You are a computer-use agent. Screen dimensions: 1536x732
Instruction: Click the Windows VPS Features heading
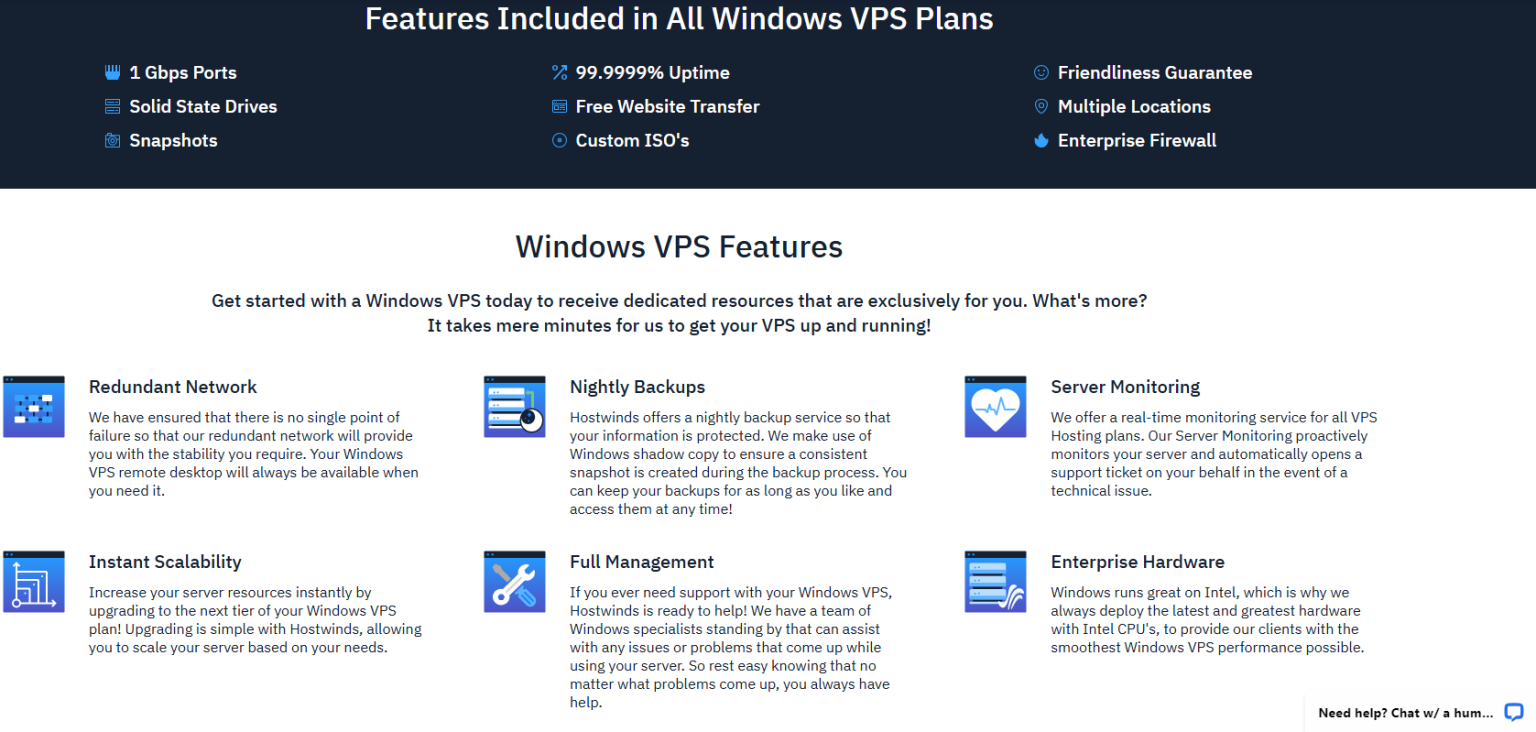click(678, 246)
